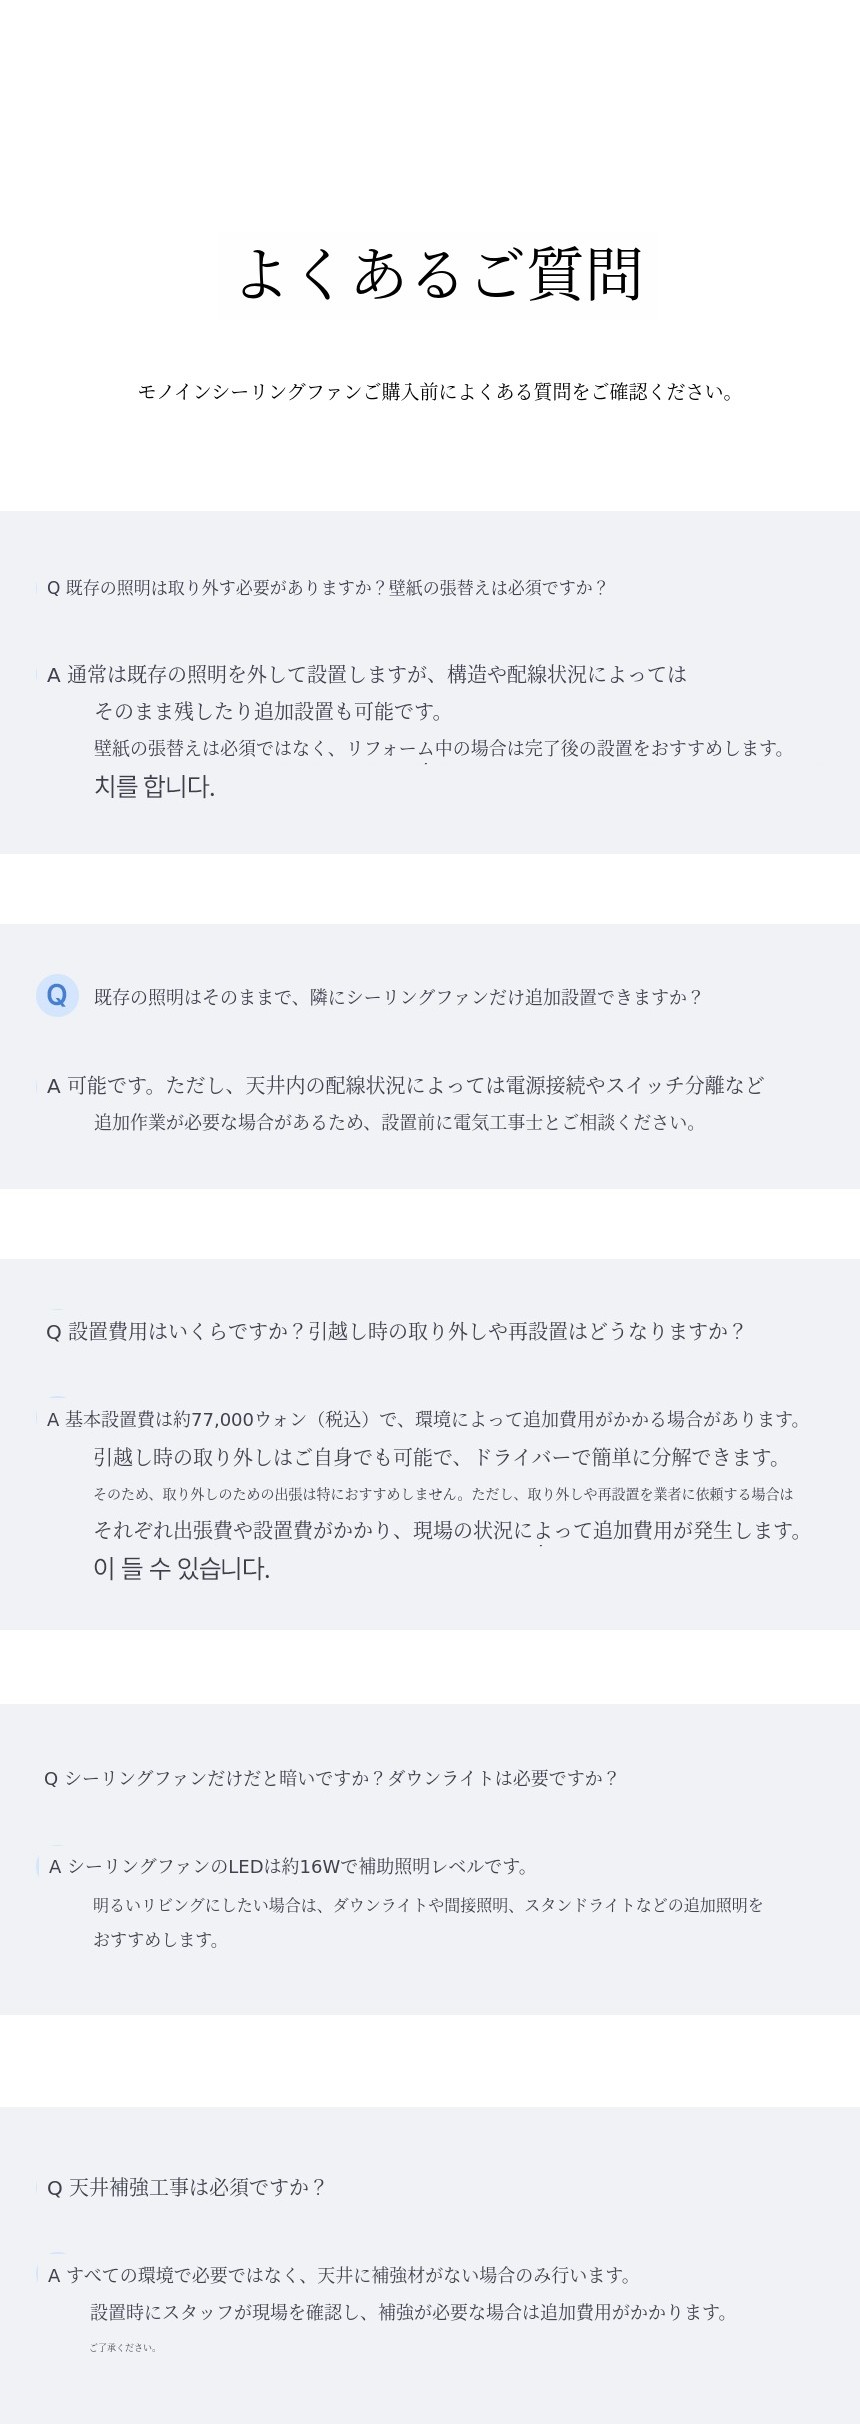Click the blue Q circle icon
Image resolution: width=860 pixels, height=2424 pixels.
pos(57,995)
